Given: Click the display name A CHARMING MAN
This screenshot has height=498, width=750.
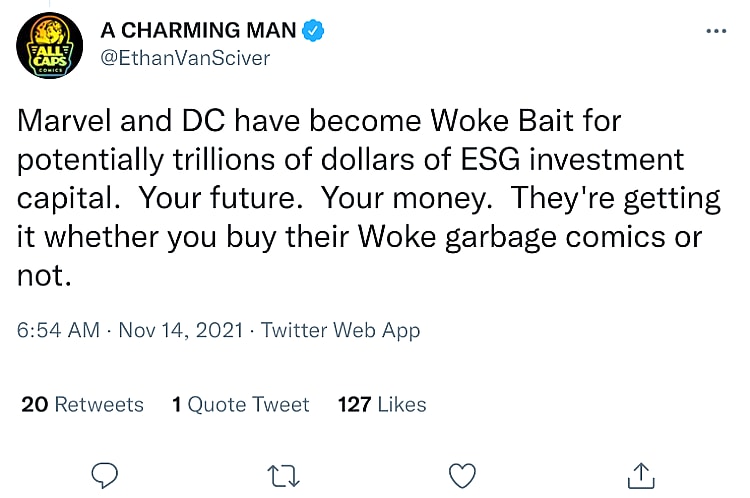Looking at the screenshot, I should [x=199, y=31].
